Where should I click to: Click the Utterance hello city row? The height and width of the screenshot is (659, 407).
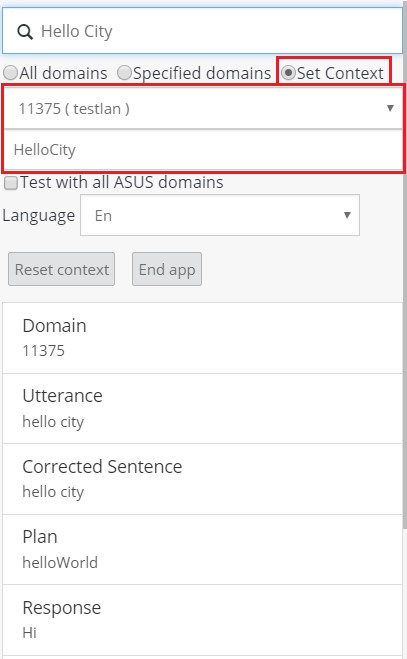pos(202,409)
